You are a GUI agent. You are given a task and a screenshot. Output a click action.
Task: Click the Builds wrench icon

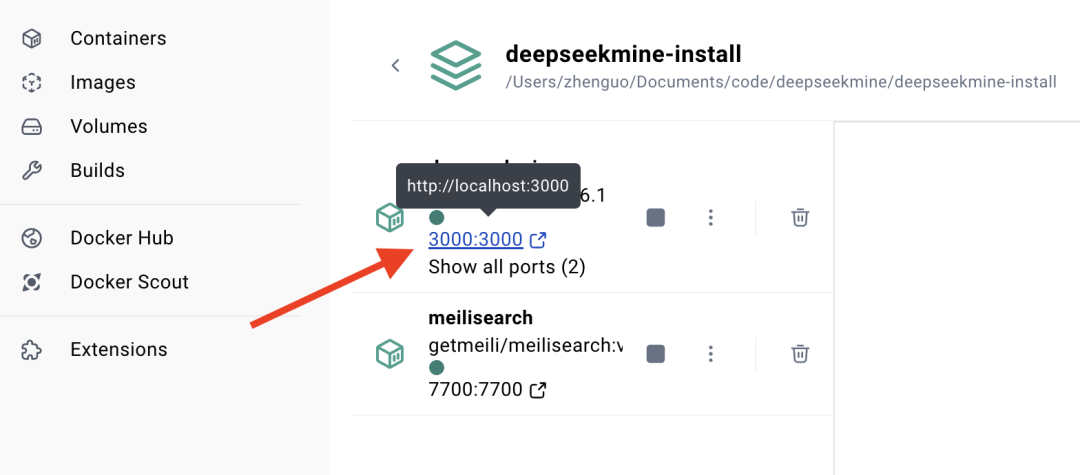(32, 171)
